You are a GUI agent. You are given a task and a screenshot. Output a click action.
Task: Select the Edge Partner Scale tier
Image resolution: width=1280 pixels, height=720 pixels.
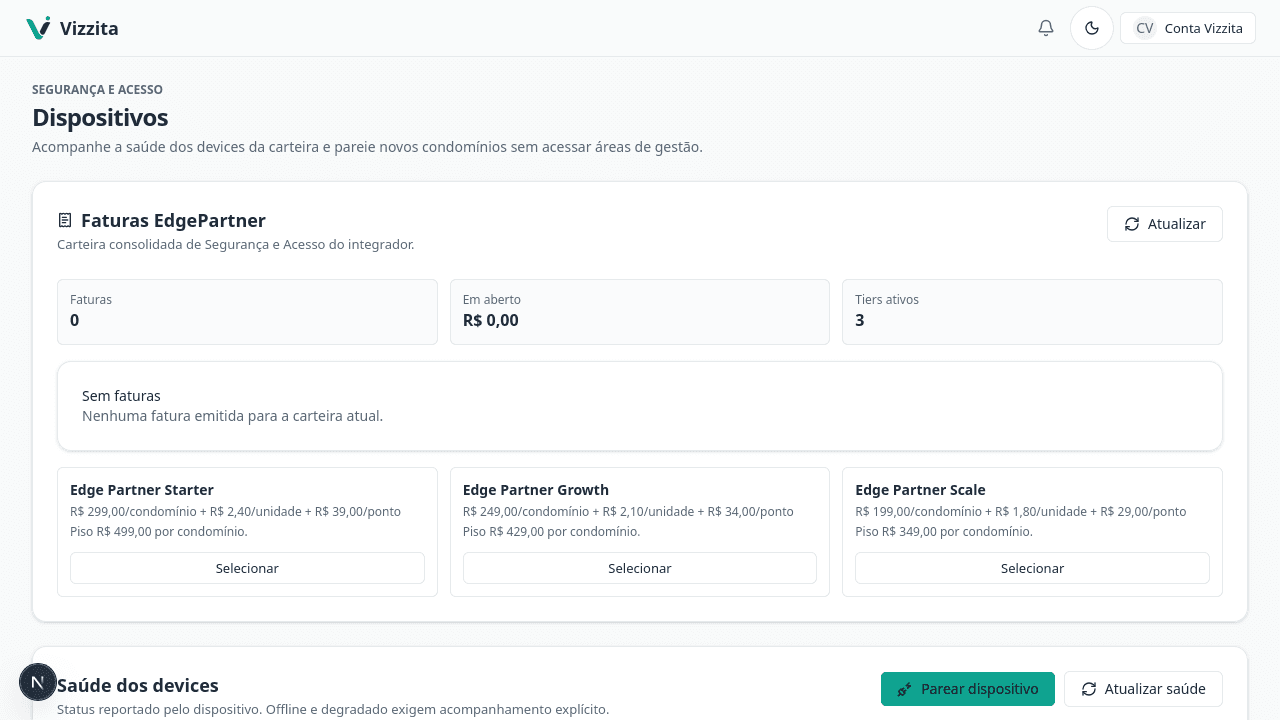[1032, 568]
